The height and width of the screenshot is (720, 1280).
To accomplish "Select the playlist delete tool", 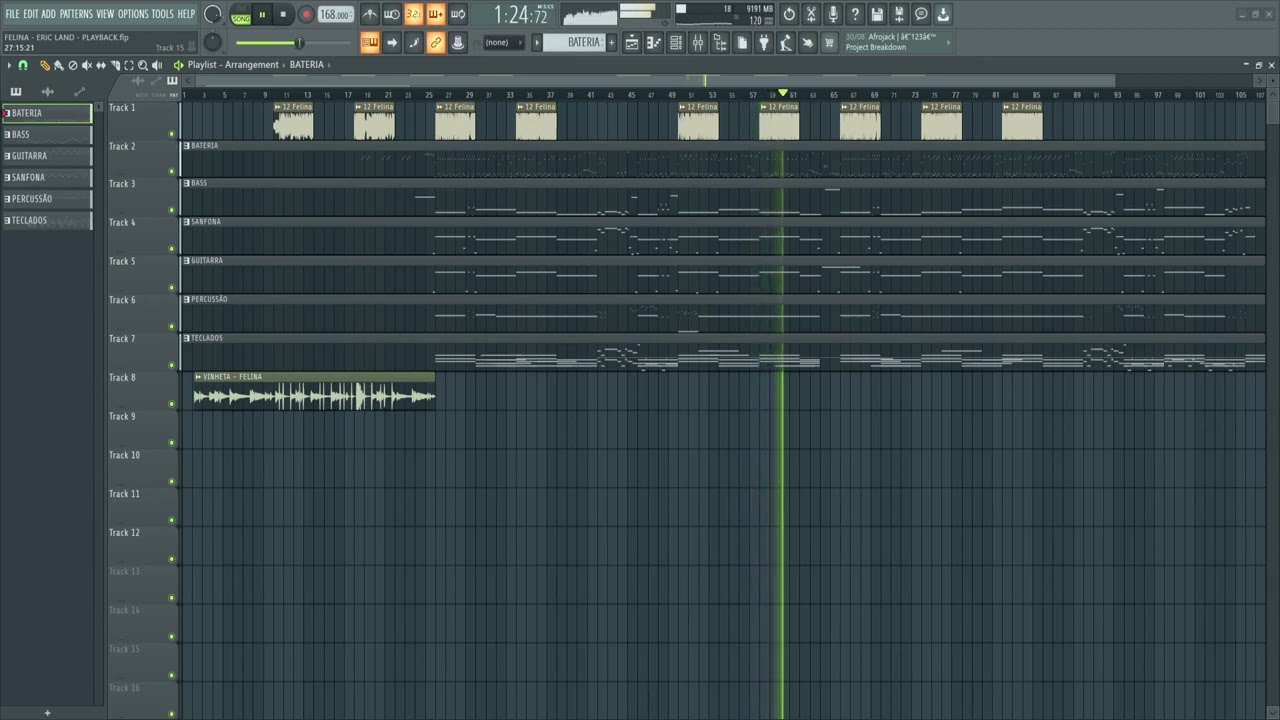I will tap(73, 65).
